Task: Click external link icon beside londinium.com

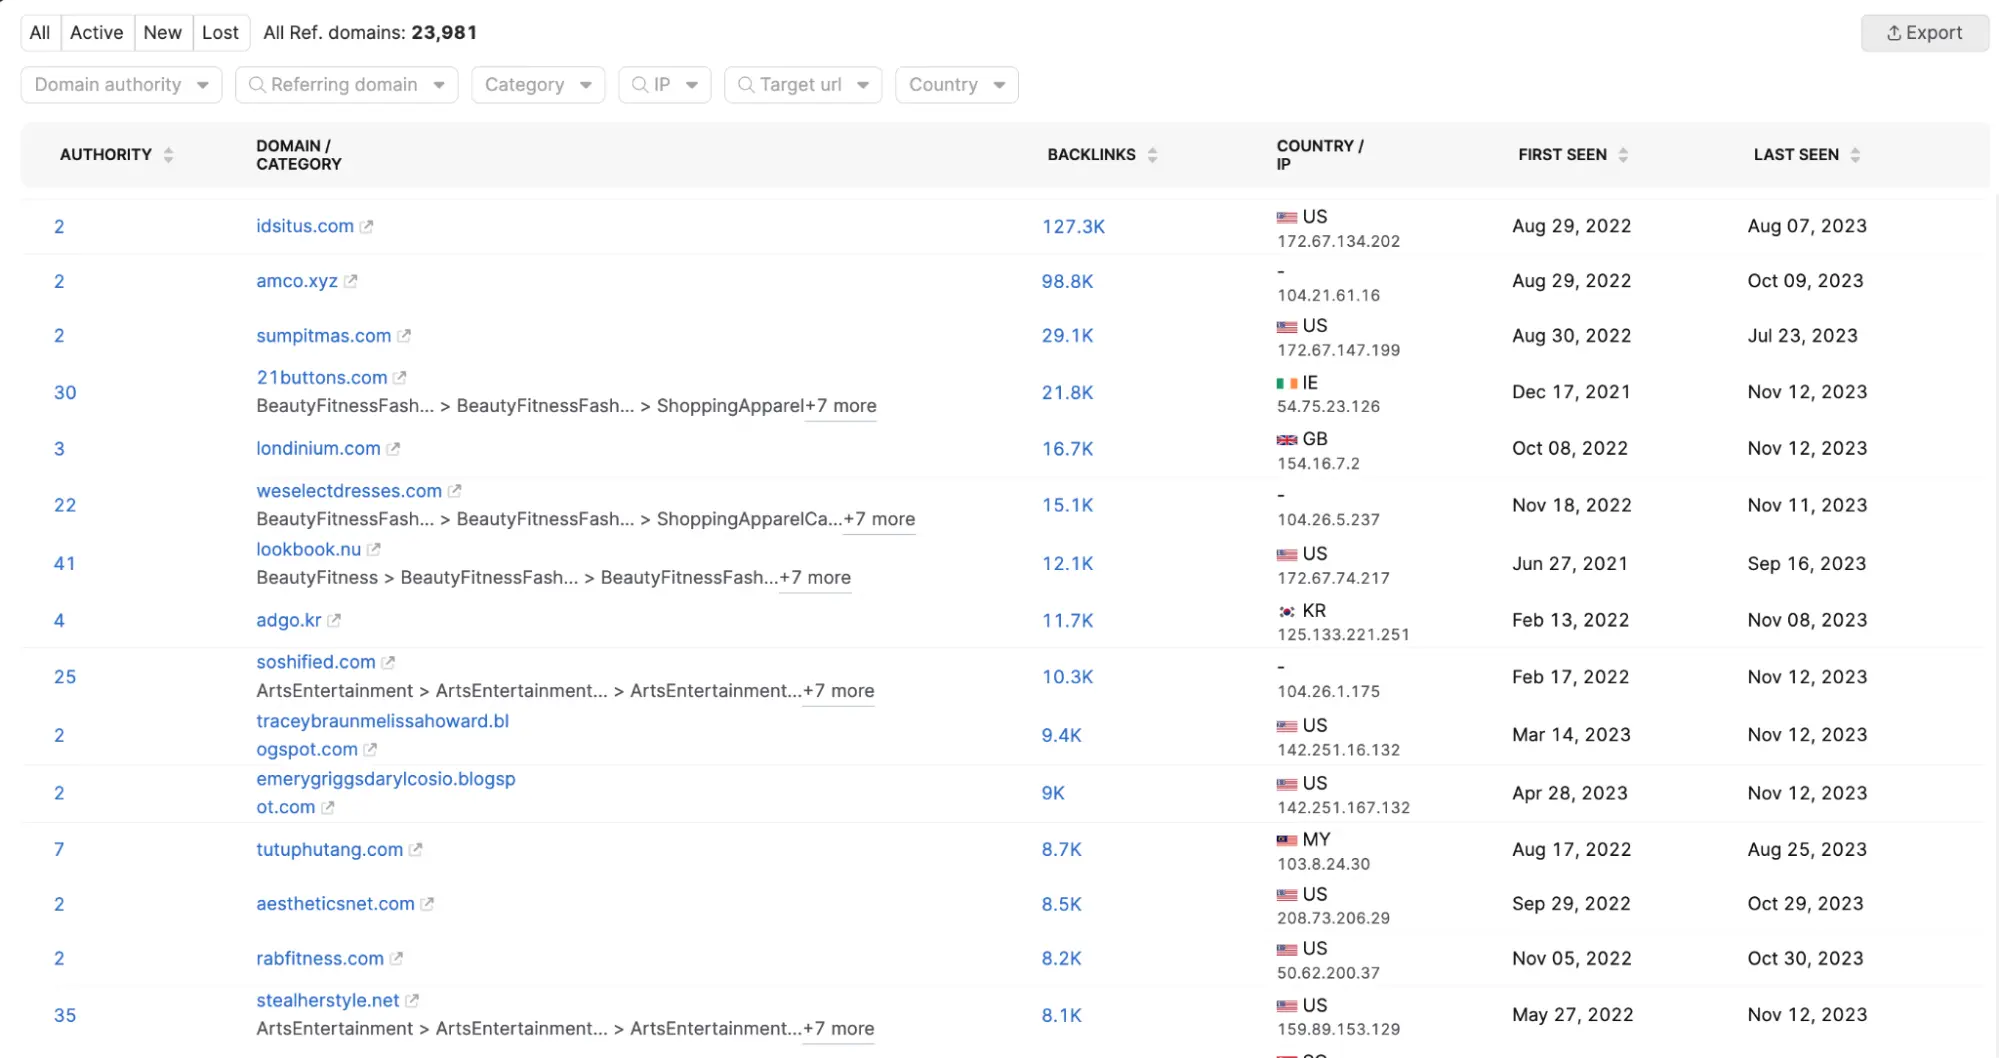Action: tap(394, 449)
